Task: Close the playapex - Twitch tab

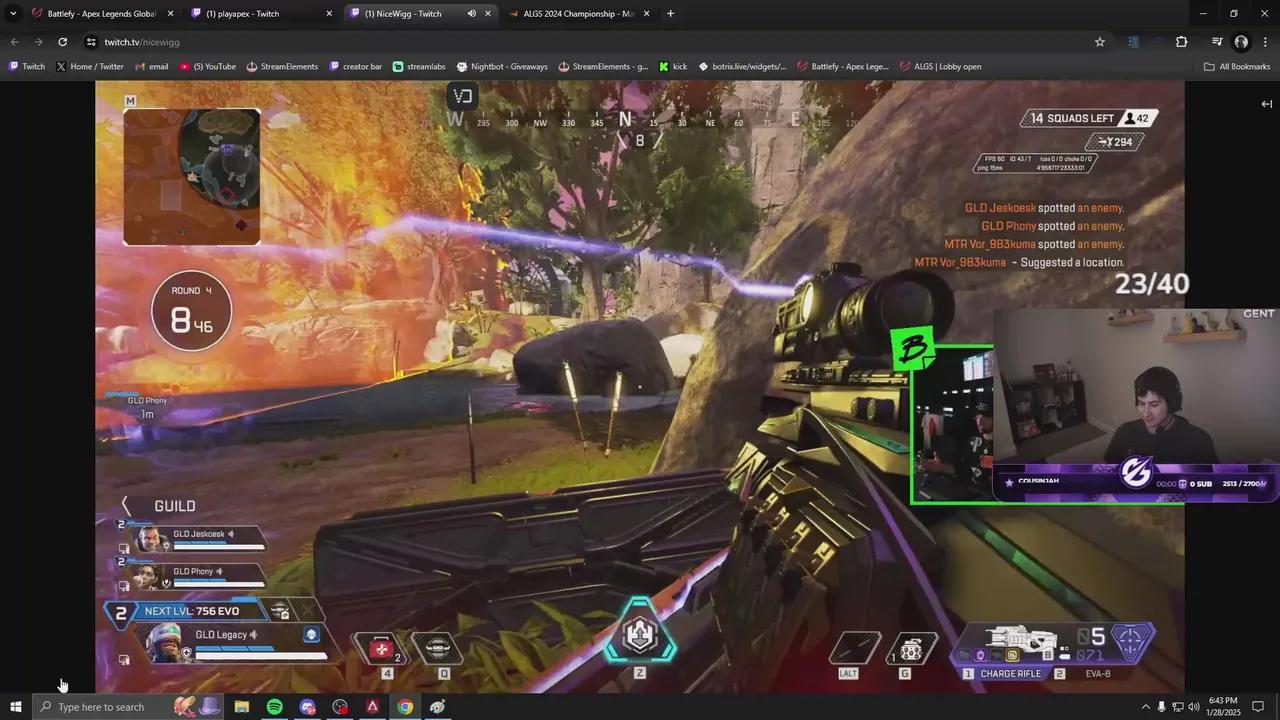Action: click(x=329, y=14)
